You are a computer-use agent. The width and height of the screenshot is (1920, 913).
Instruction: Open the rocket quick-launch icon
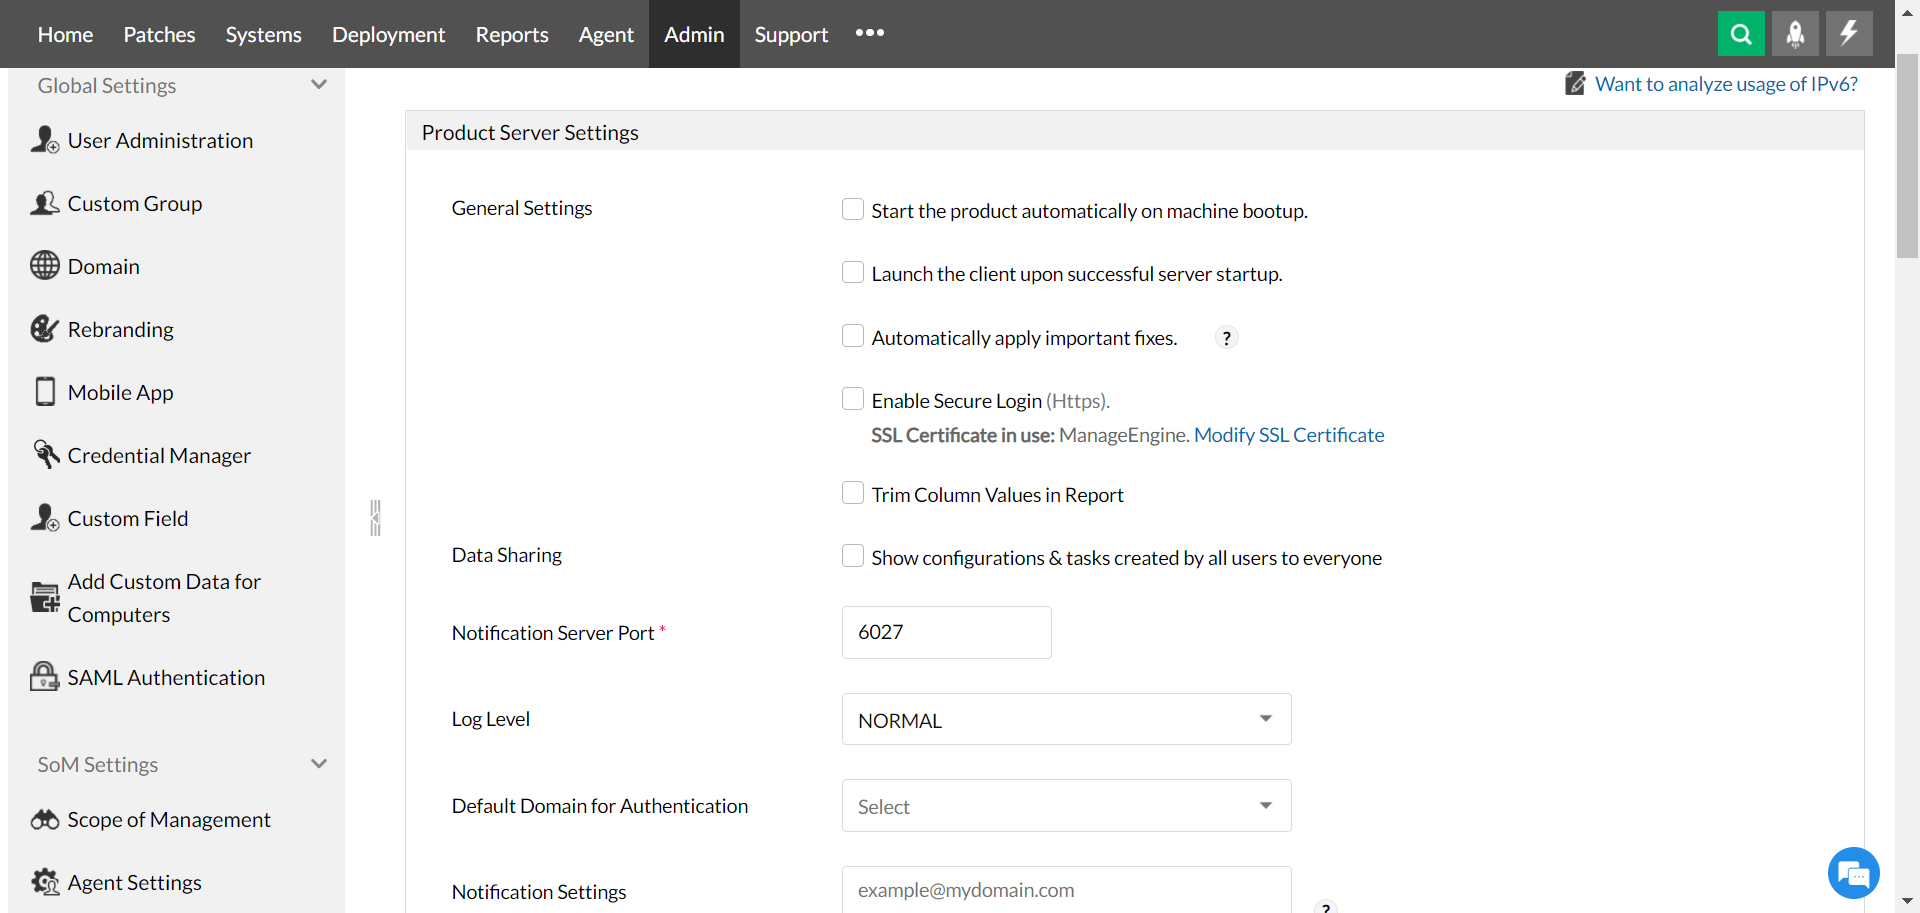click(1795, 34)
